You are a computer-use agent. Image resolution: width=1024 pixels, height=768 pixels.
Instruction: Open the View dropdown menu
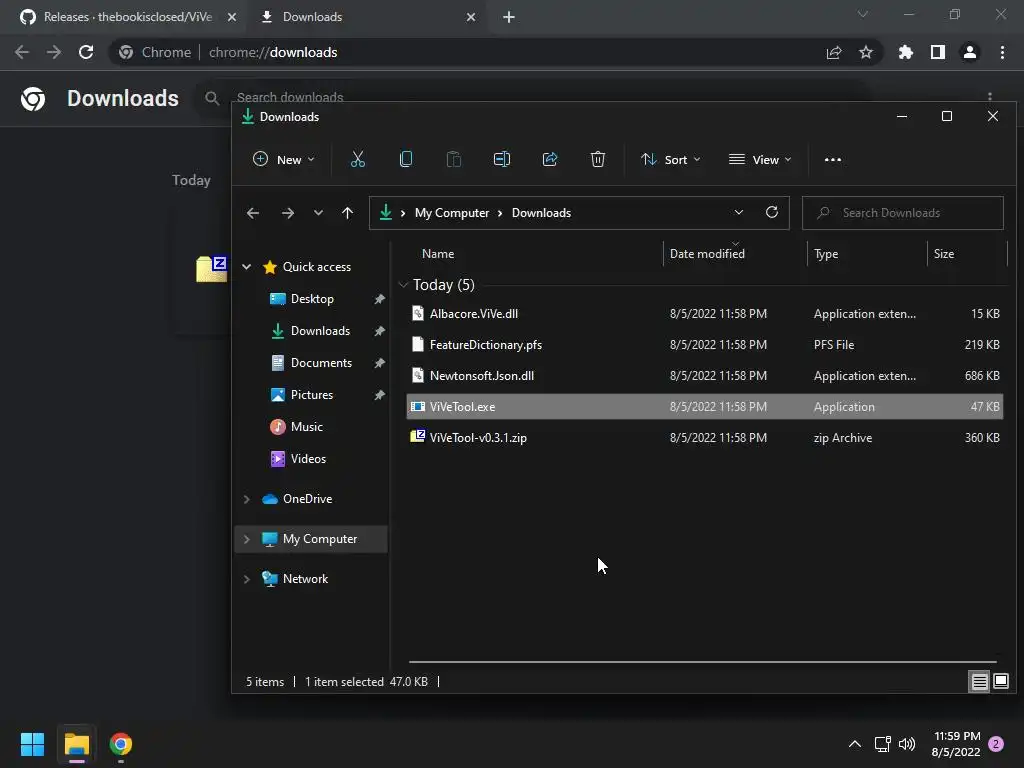(760, 159)
